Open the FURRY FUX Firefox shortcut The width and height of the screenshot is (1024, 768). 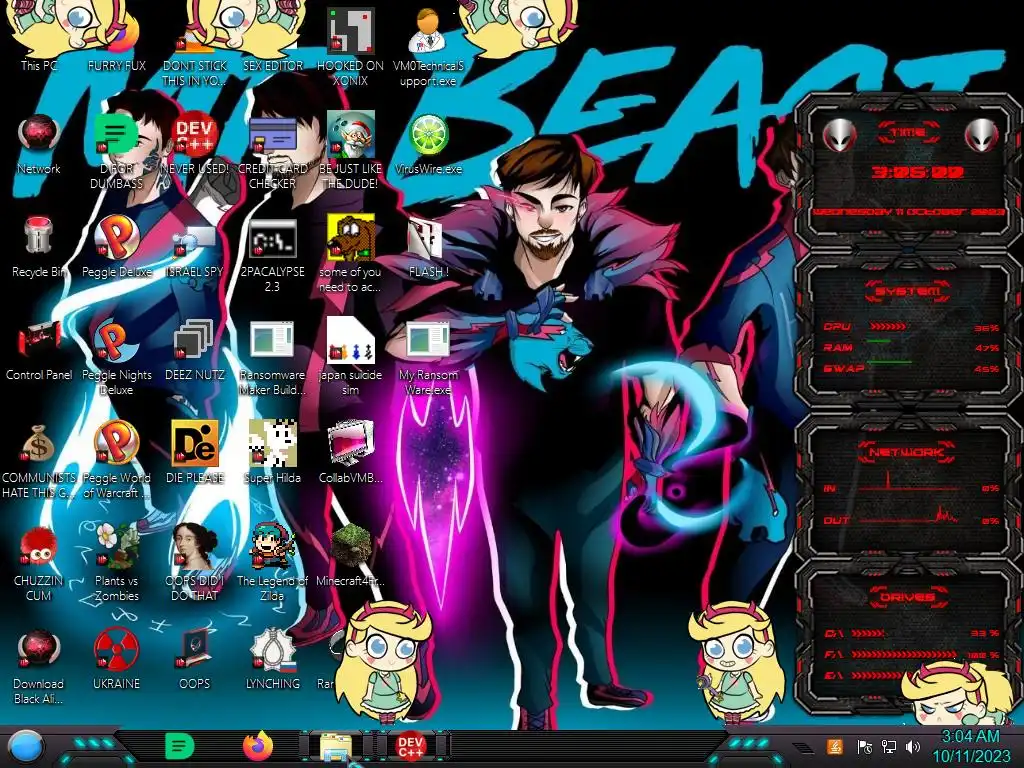(x=117, y=39)
